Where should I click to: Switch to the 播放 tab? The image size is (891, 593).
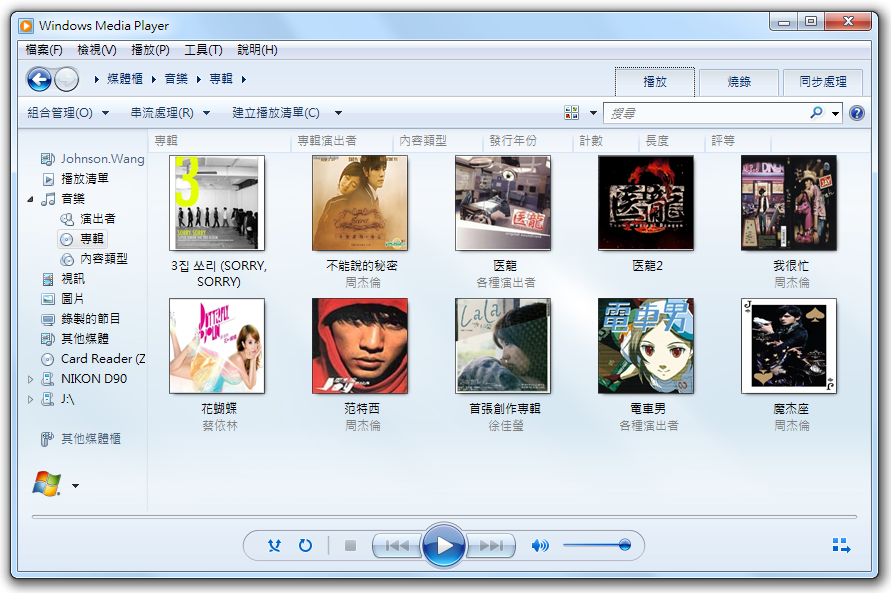655,82
